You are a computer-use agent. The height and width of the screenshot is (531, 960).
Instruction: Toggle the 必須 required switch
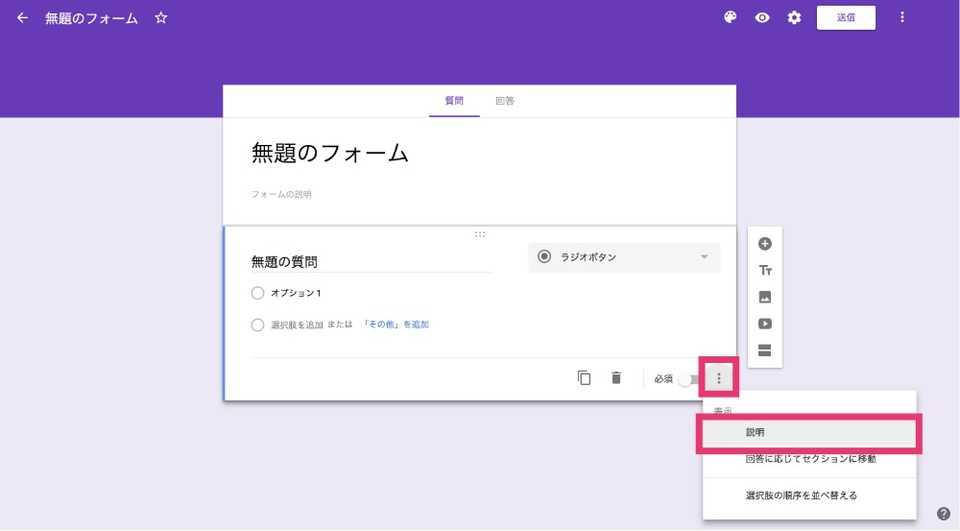pyautogui.click(x=688, y=379)
